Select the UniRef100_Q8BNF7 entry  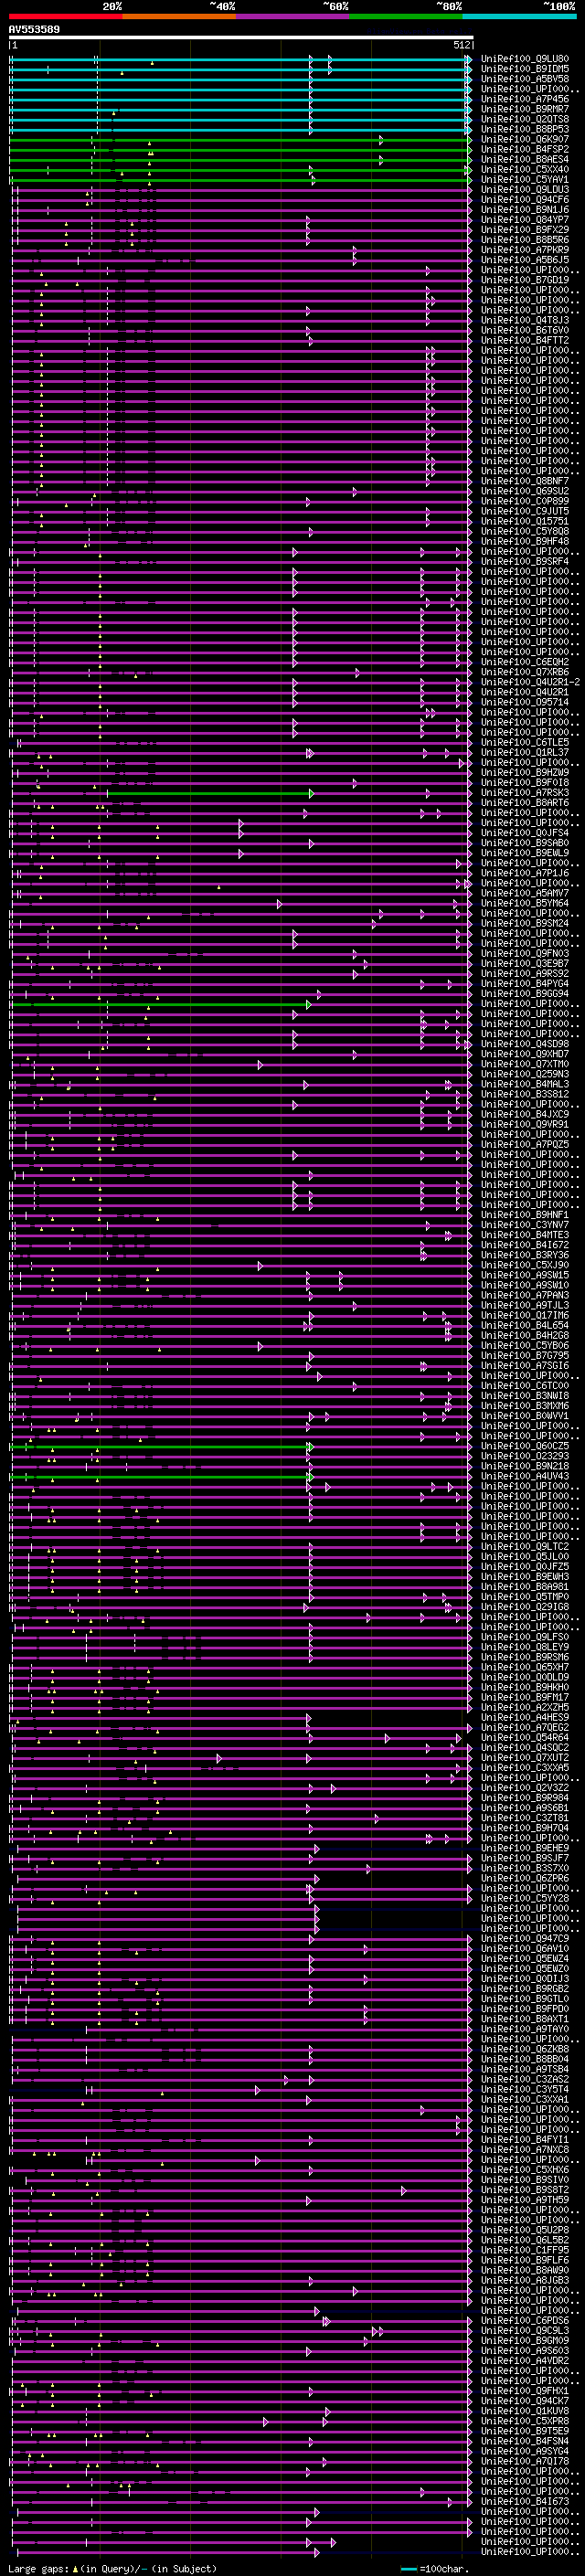pyautogui.click(x=525, y=481)
